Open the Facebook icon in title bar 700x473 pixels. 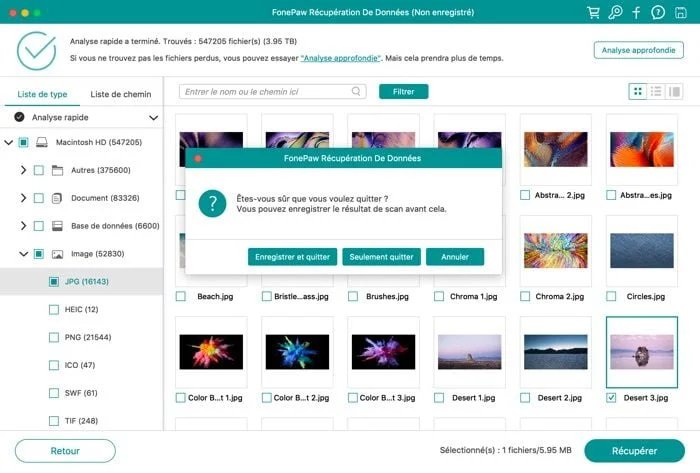point(637,12)
